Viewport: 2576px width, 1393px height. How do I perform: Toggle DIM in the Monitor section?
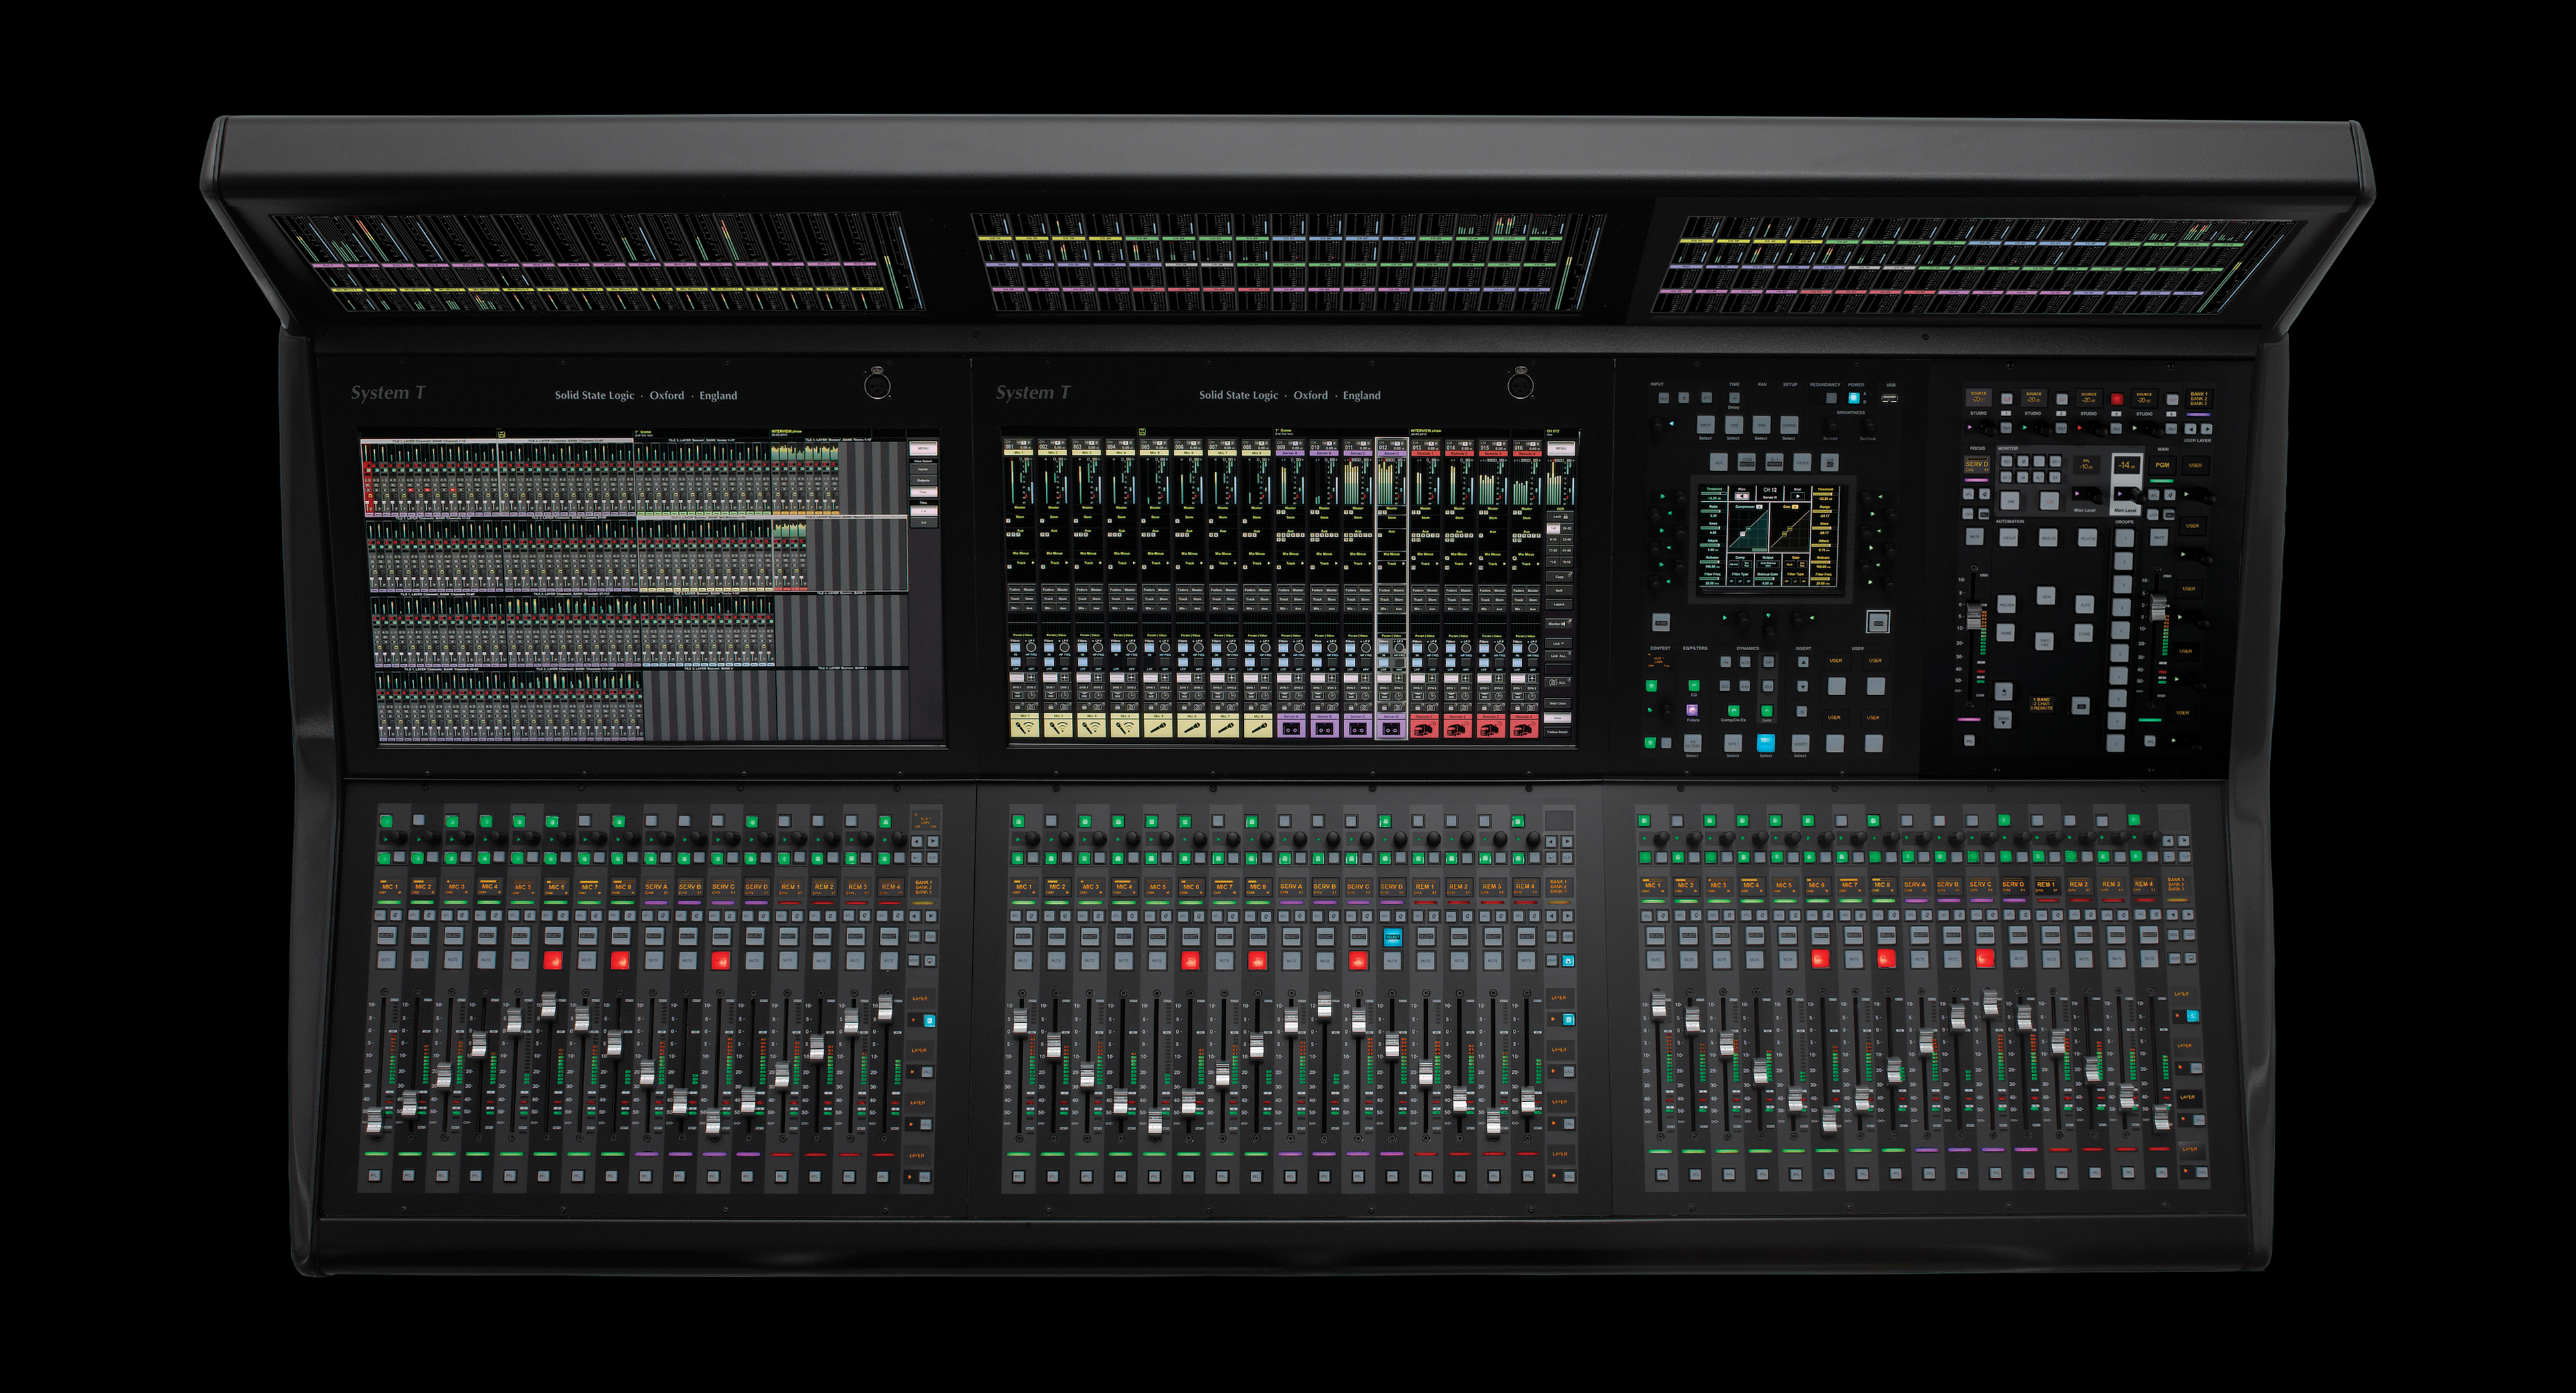point(2011,501)
